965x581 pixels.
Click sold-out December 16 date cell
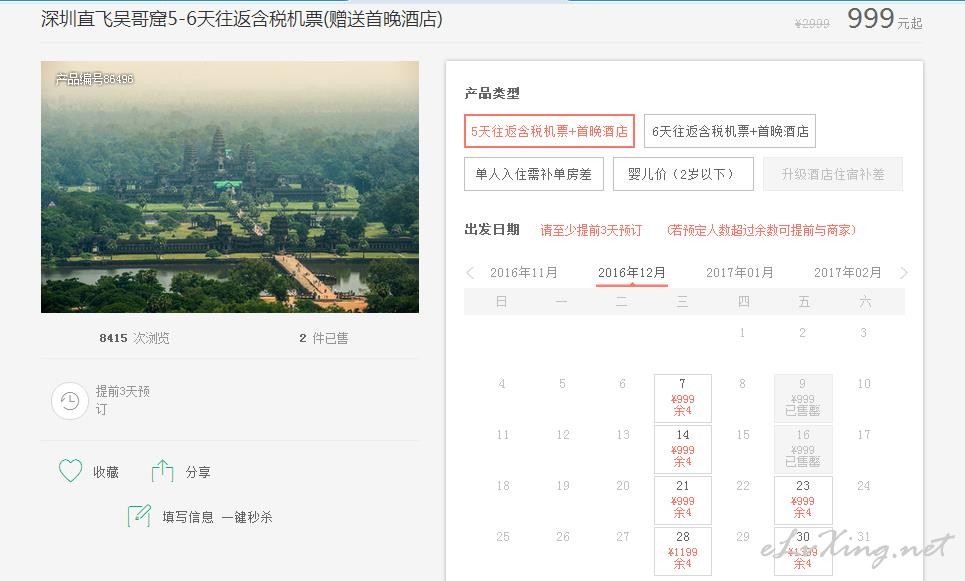point(803,449)
